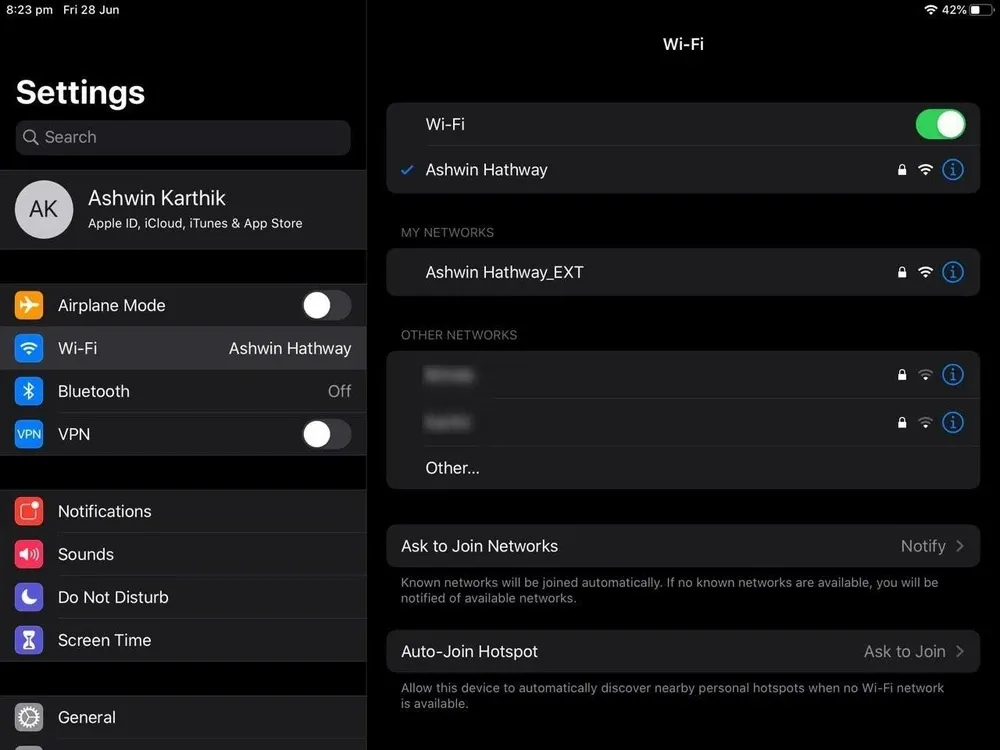The image size is (1000, 750).
Task: Open details for Ashwin Hathway_EXT via info icon
Action: point(952,272)
